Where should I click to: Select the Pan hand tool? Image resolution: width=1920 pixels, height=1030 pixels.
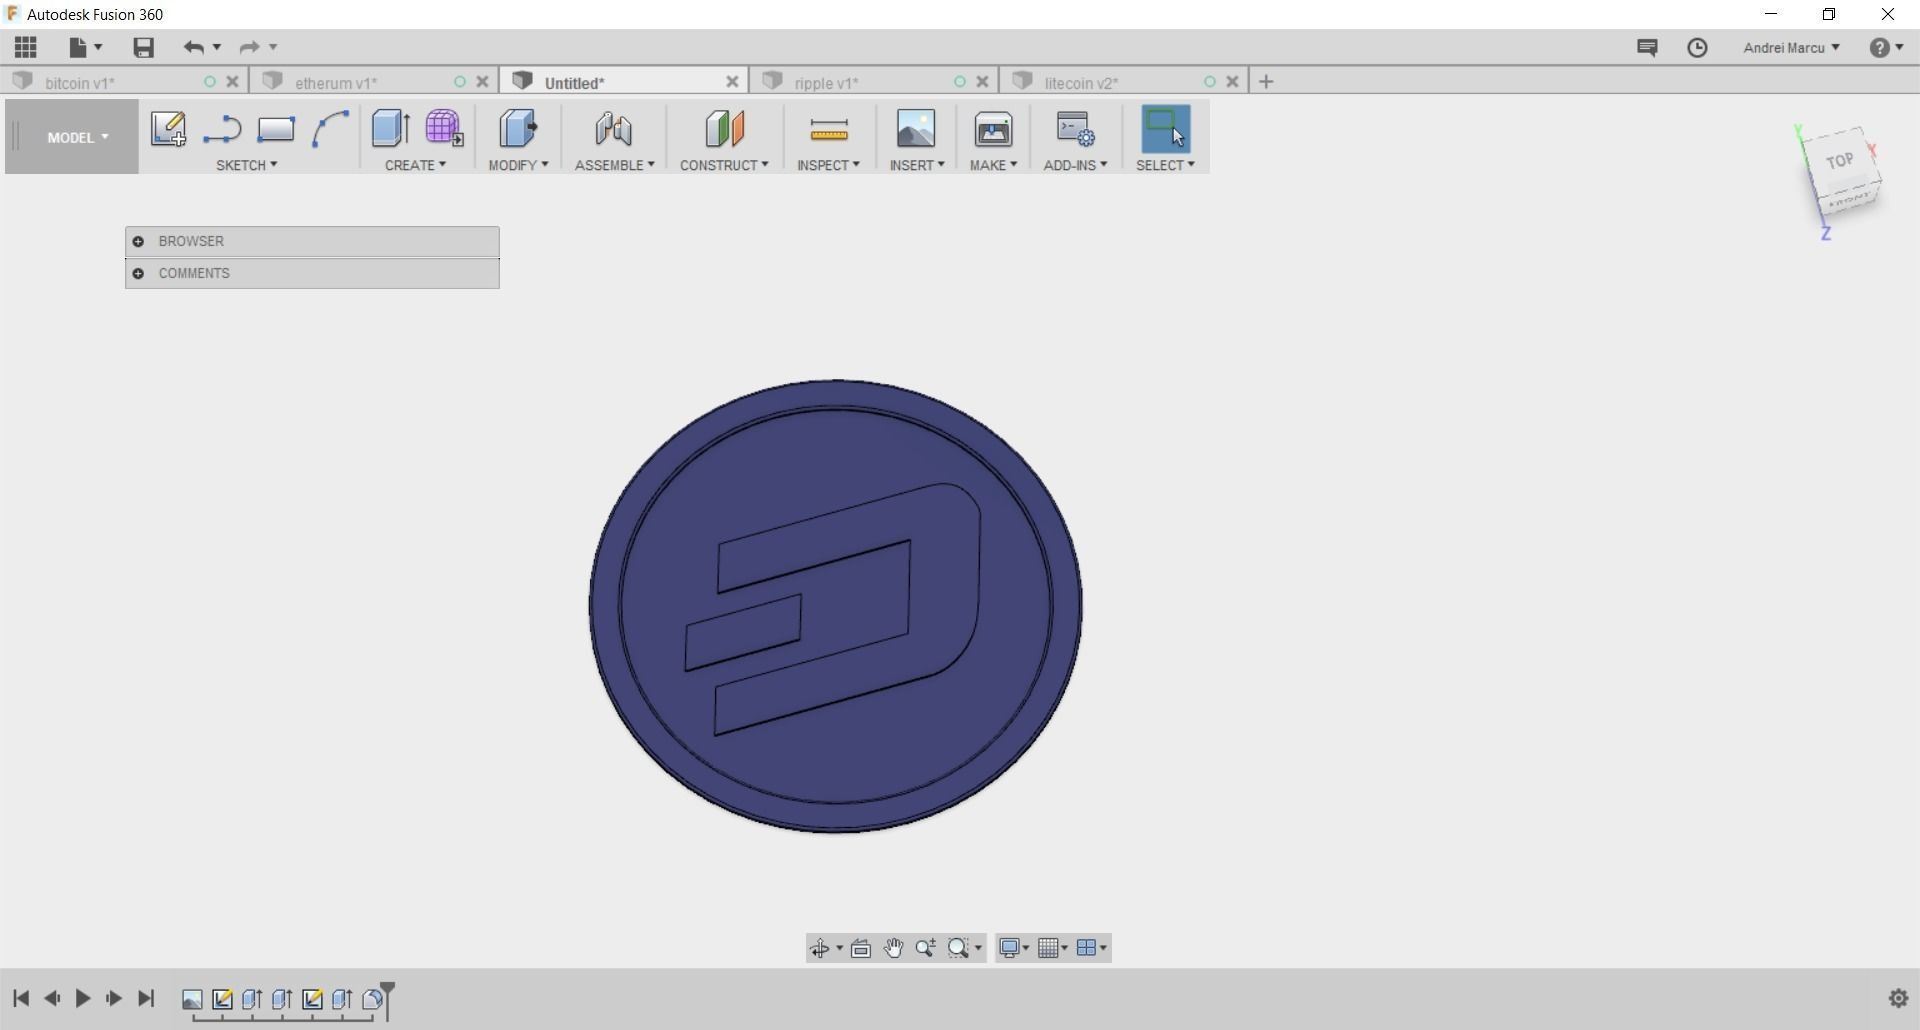[x=893, y=948]
